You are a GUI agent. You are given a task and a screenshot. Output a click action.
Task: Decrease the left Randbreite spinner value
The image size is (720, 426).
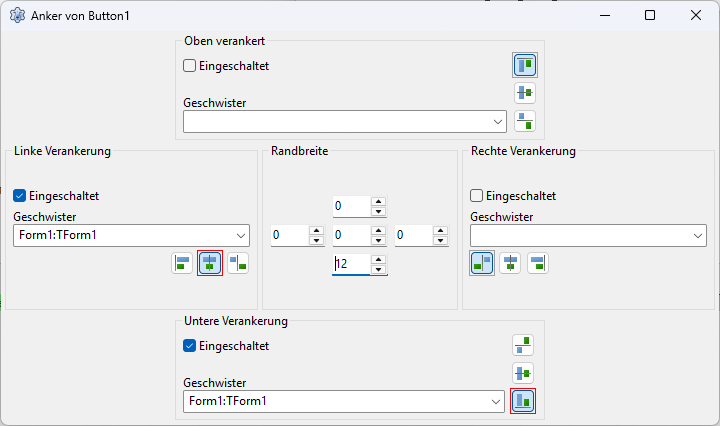coord(316,241)
